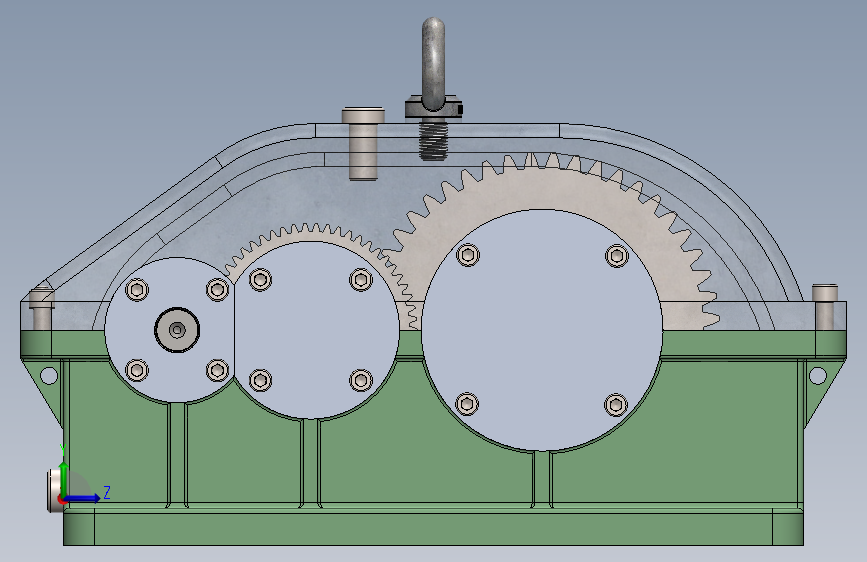The width and height of the screenshot is (867, 562).
Task: Pick the upper-left screw on the middle end cap
Action: tap(260, 279)
